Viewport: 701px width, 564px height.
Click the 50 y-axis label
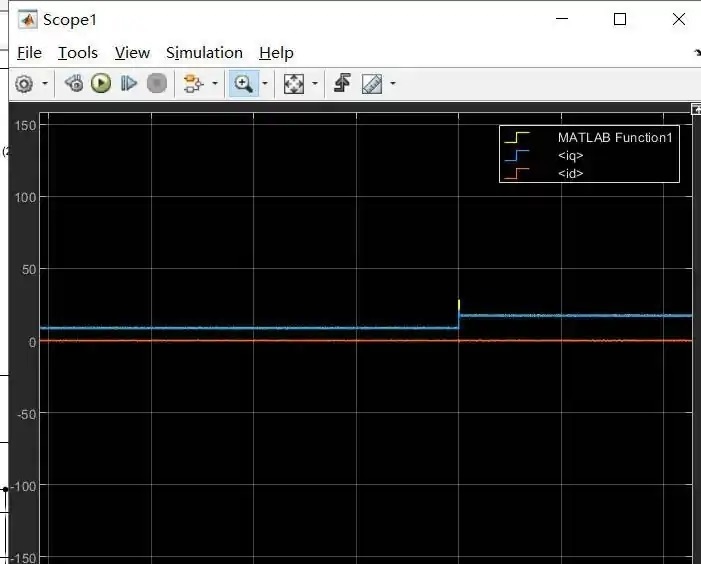pos(29,269)
